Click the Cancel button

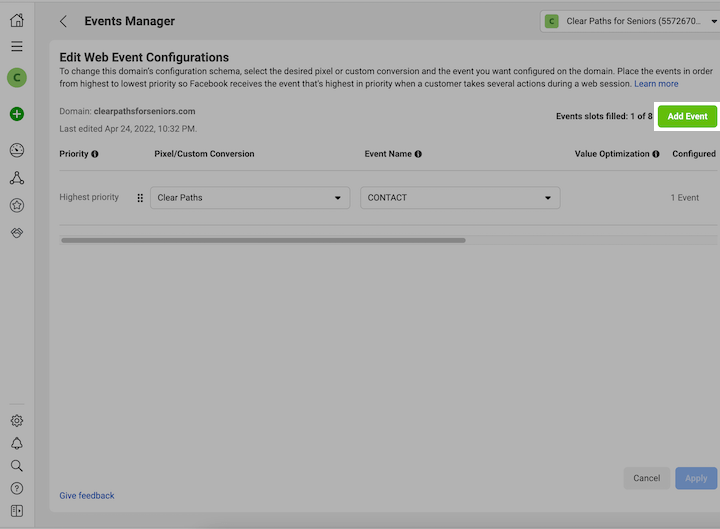646,478
